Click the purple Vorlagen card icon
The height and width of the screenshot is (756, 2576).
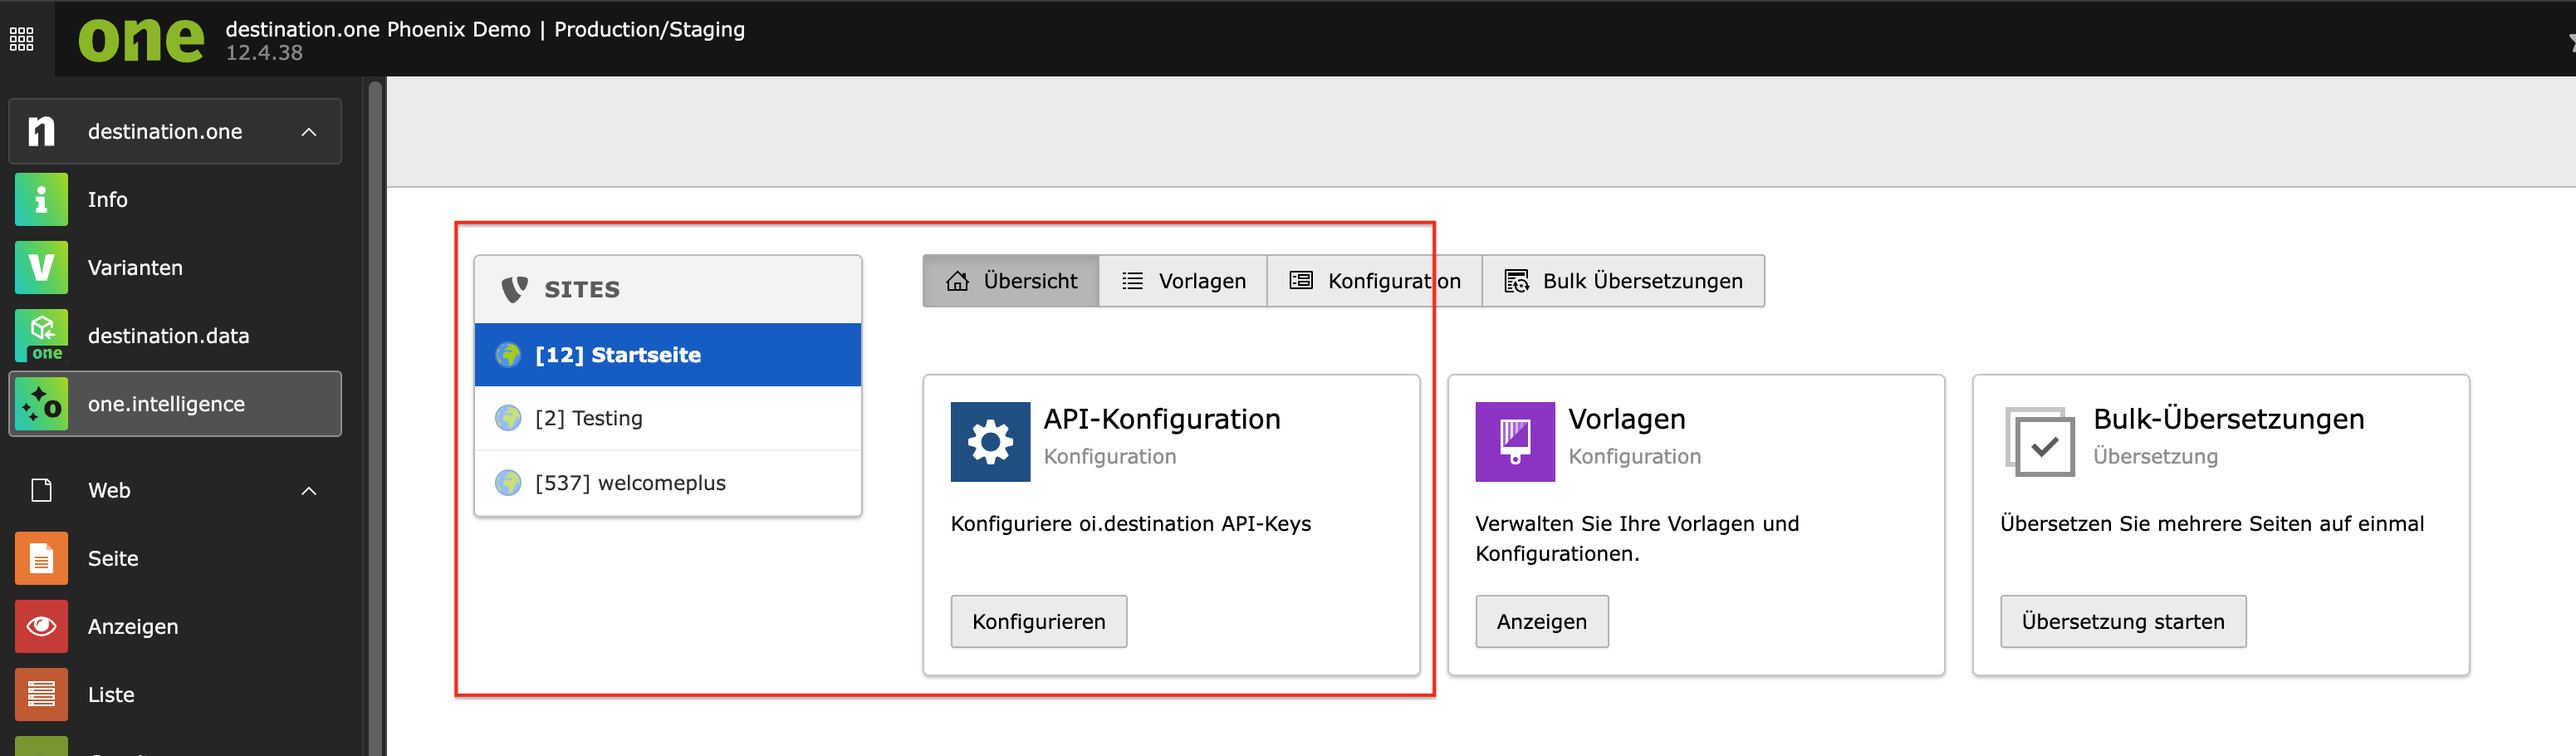pyautogui.click(x=1514, y=442)
